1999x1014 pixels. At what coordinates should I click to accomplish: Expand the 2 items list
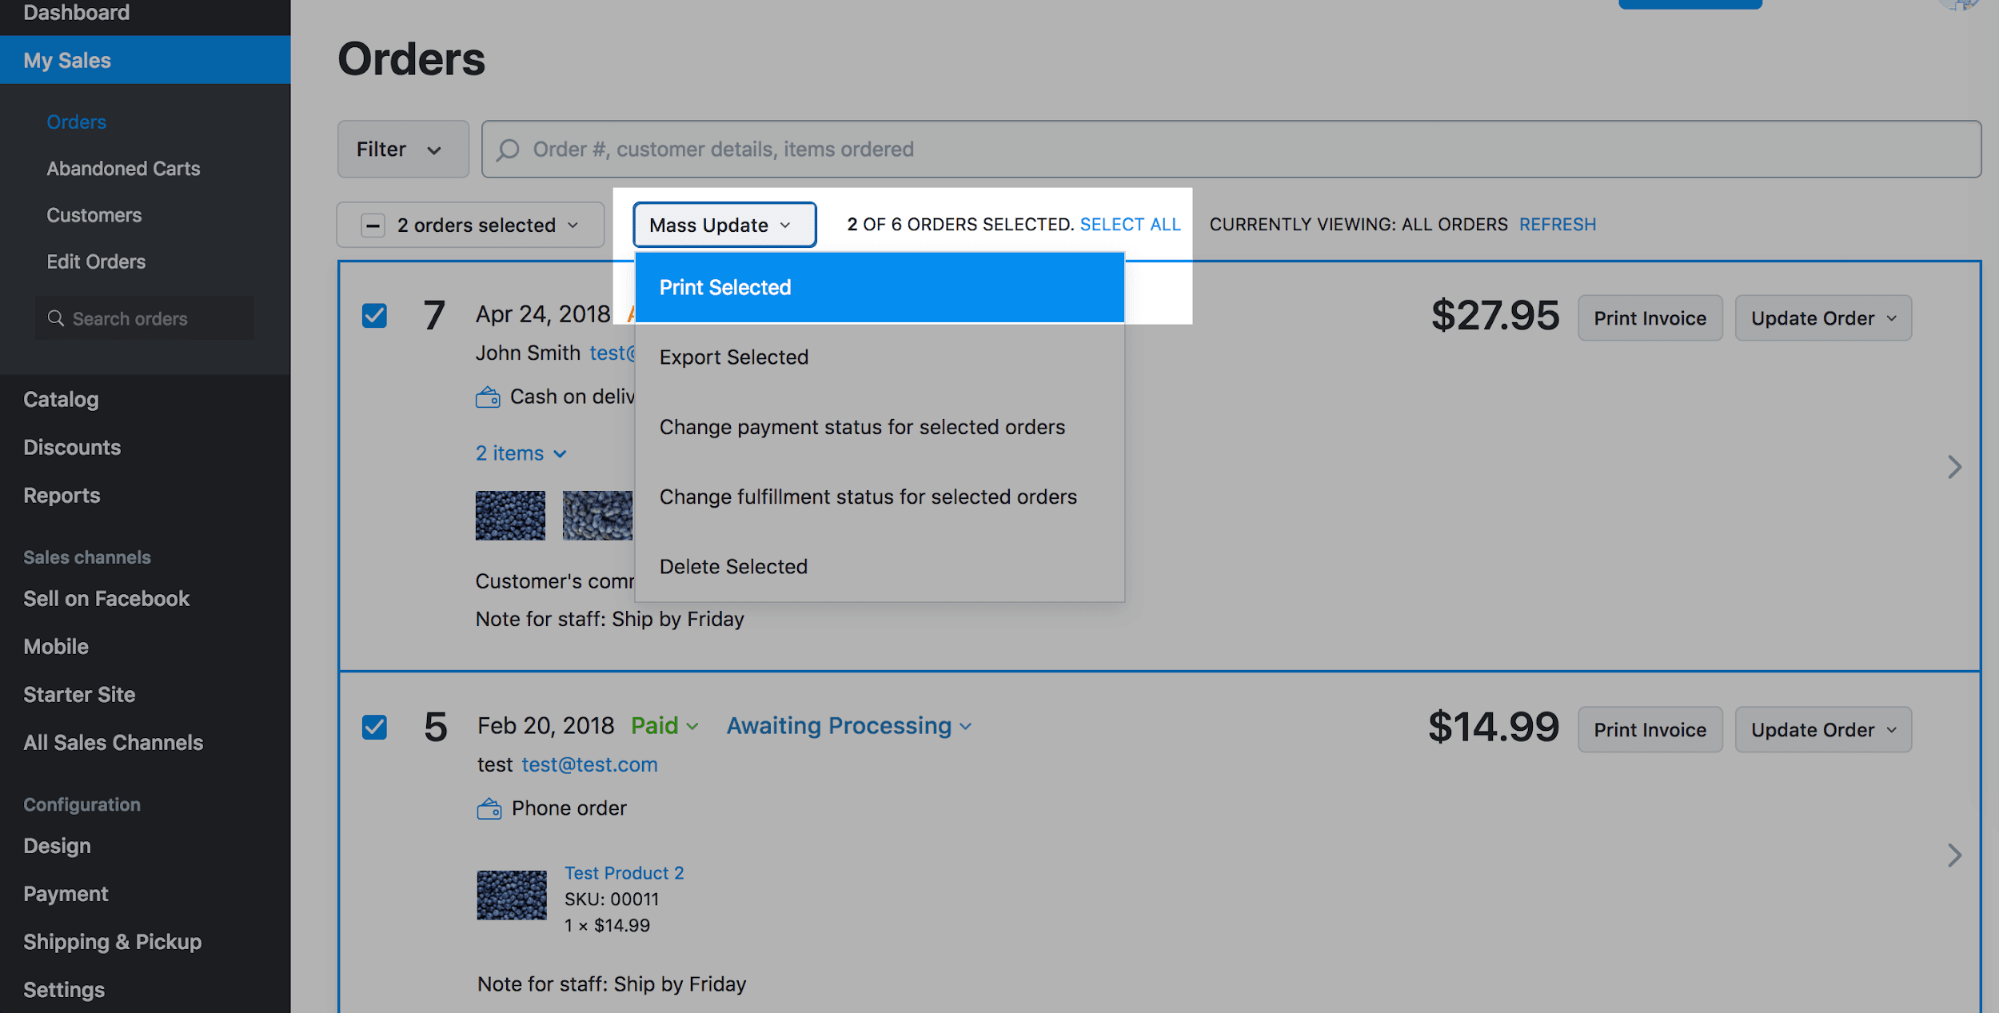tap(520, 454)
